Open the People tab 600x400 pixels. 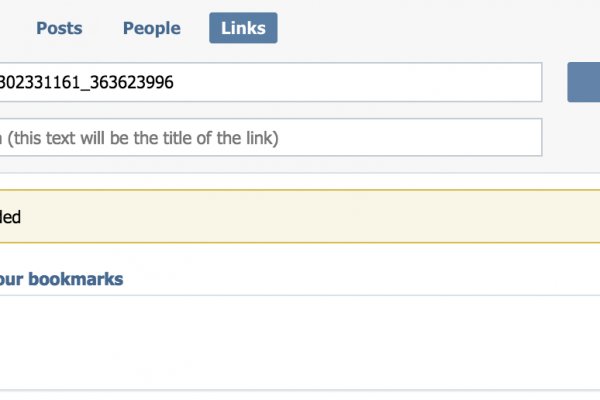click(x=151, y=28)
